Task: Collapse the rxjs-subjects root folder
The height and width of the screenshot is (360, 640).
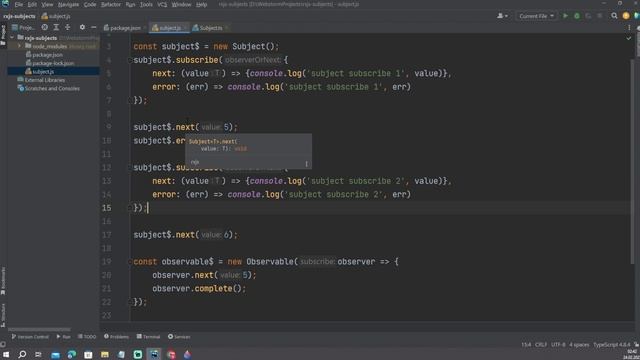Action: click(x=12, y=38)
